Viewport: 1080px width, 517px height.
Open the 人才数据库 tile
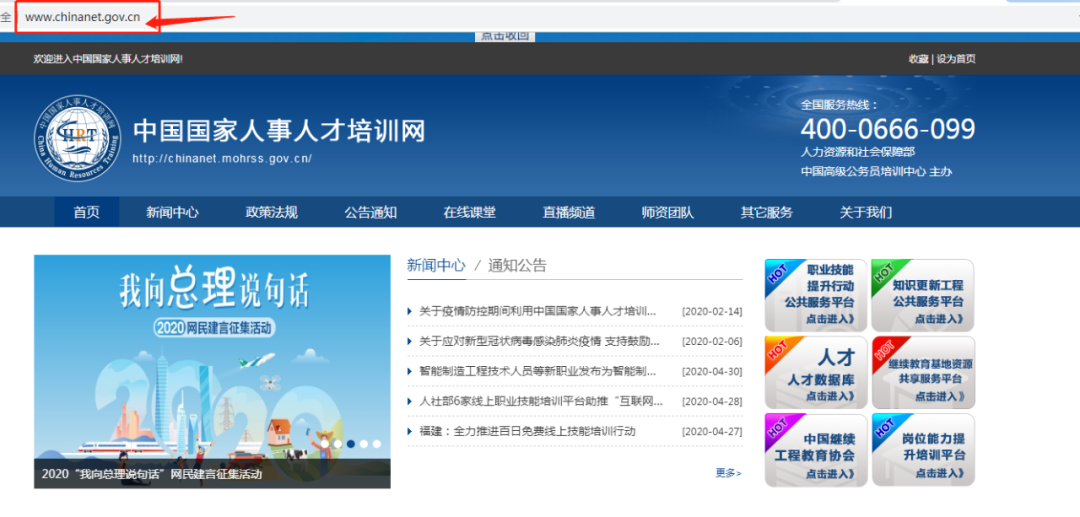pos(814,372)
